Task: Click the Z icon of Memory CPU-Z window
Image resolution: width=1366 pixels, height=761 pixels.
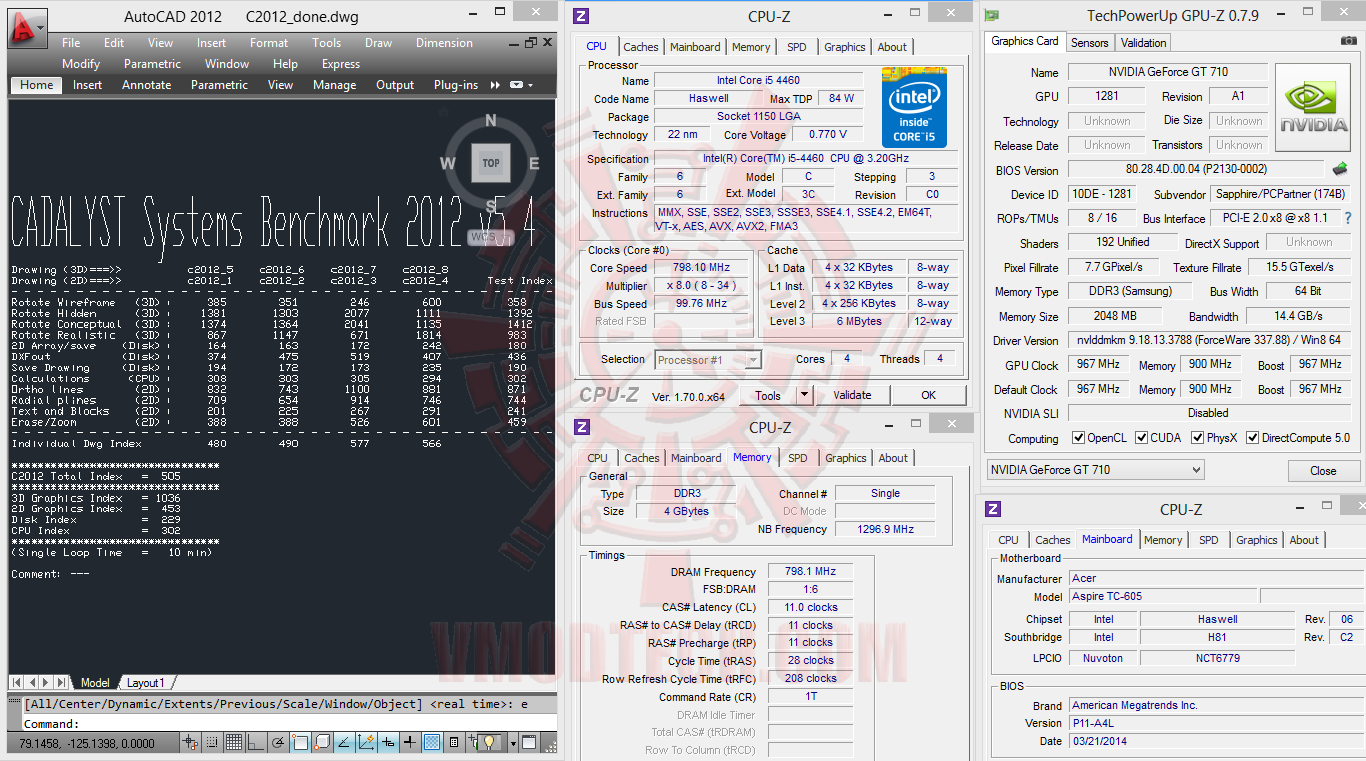Action: 582,427
